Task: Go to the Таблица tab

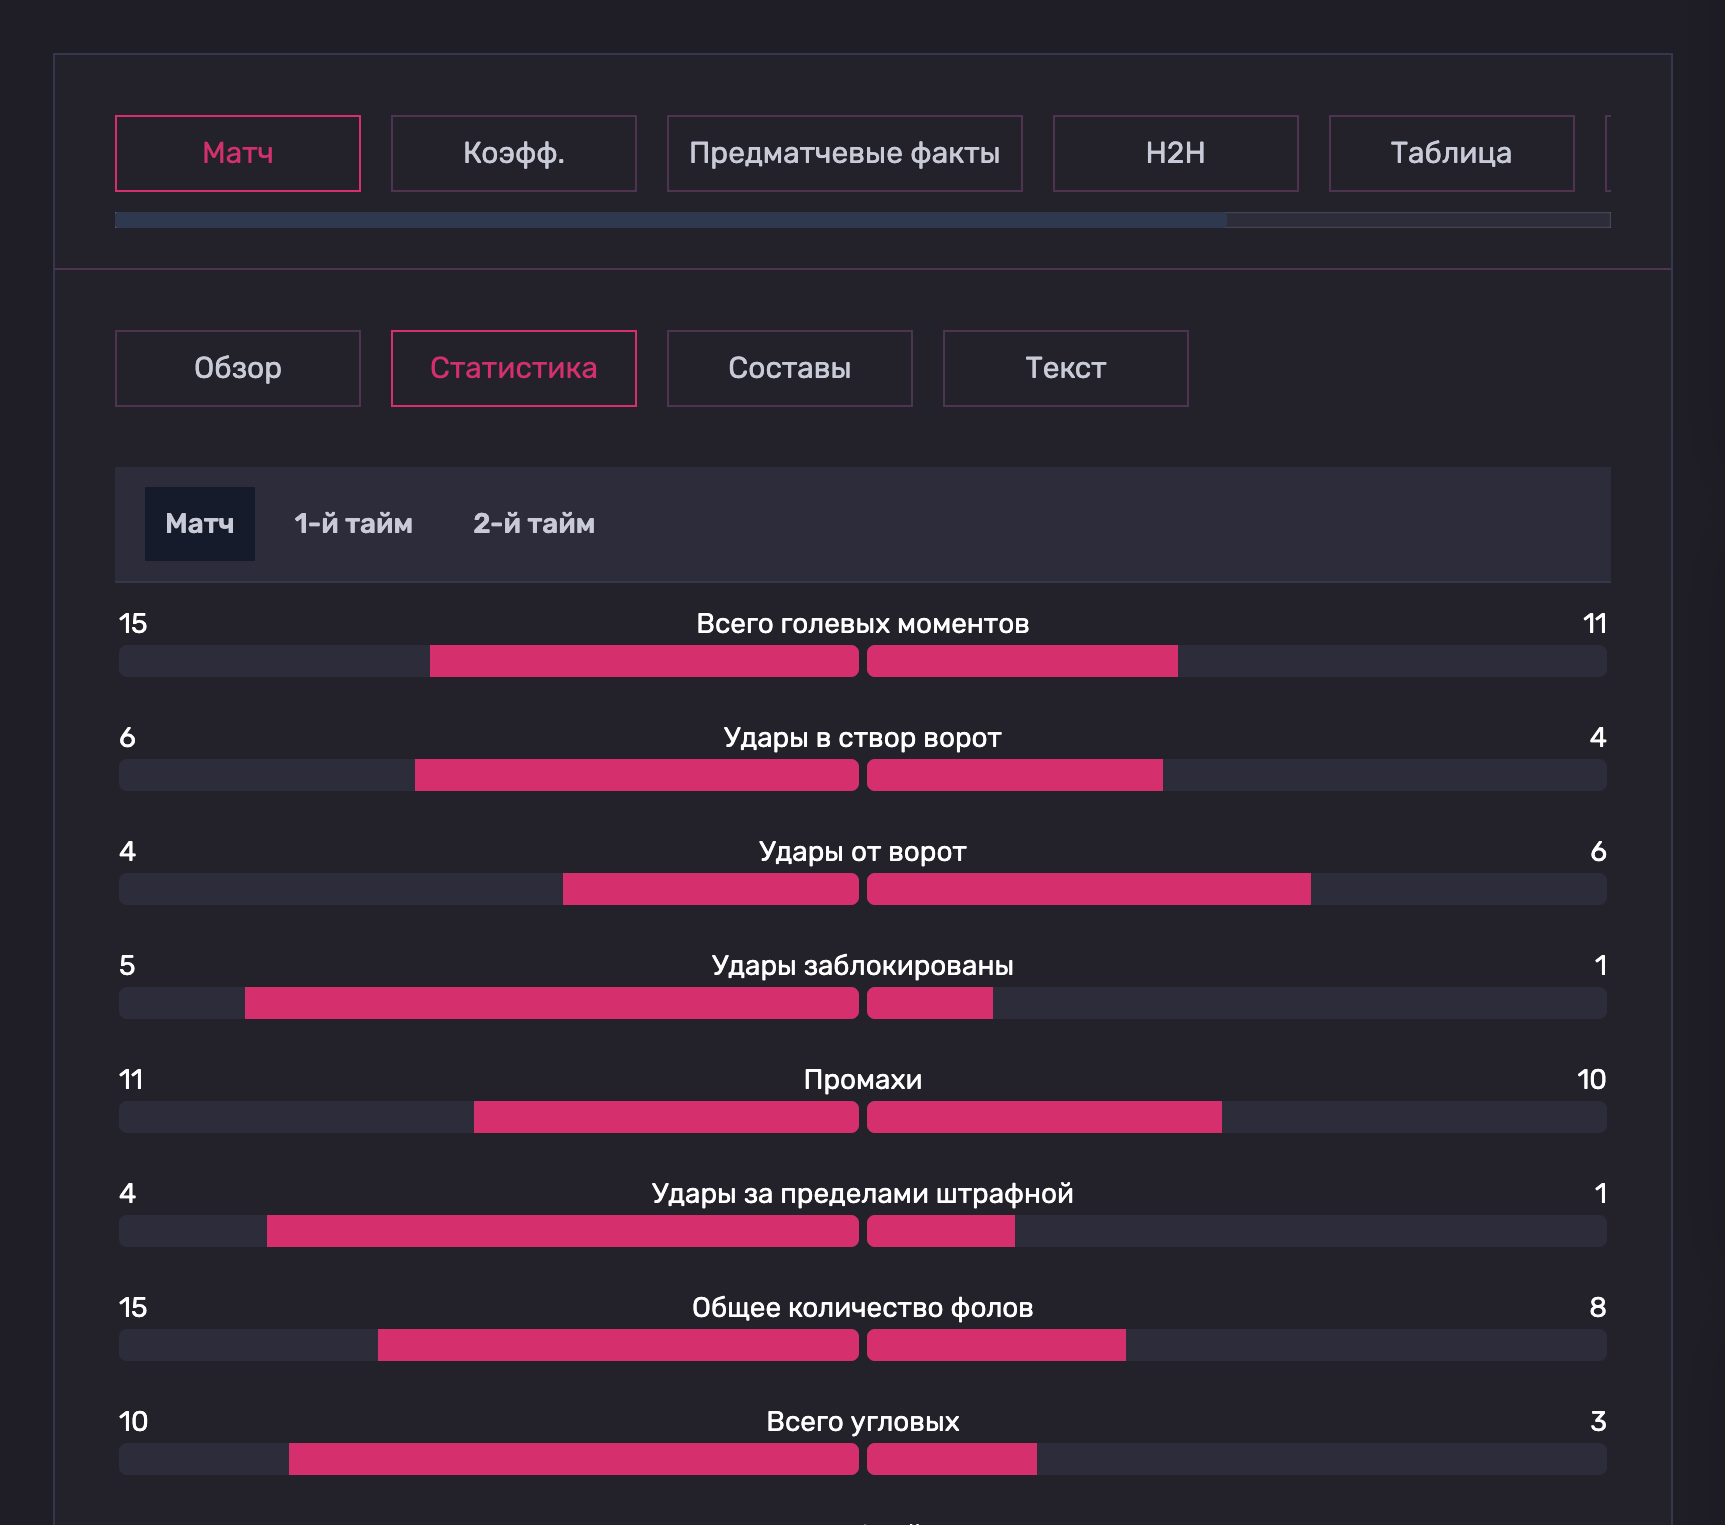Action: click(x=1451, y=153)
